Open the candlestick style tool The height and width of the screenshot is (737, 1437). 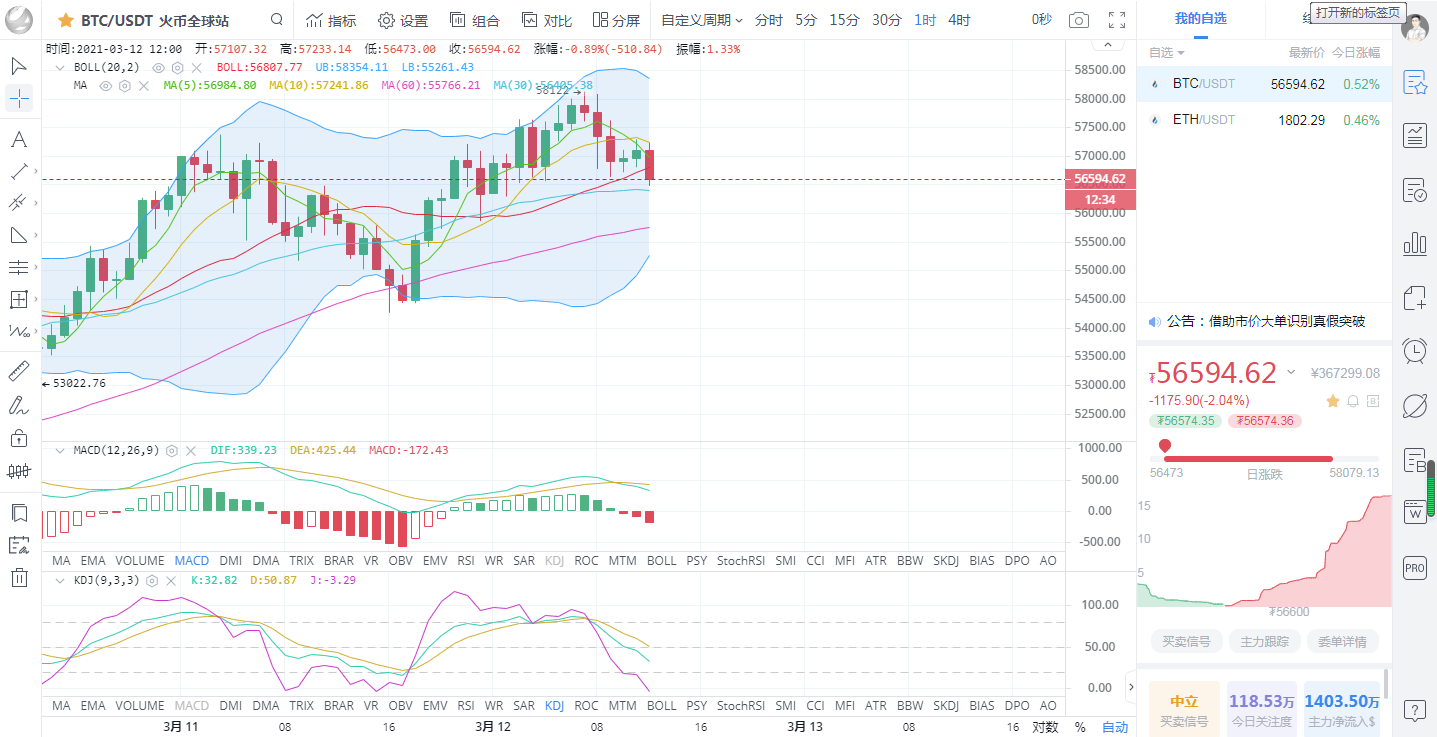[19, 470]
